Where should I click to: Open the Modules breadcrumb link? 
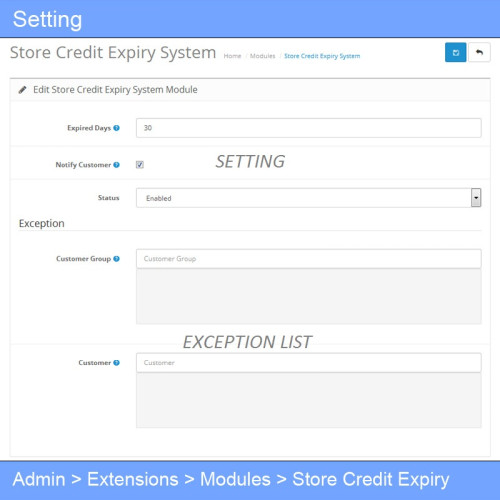pos(263,56)
